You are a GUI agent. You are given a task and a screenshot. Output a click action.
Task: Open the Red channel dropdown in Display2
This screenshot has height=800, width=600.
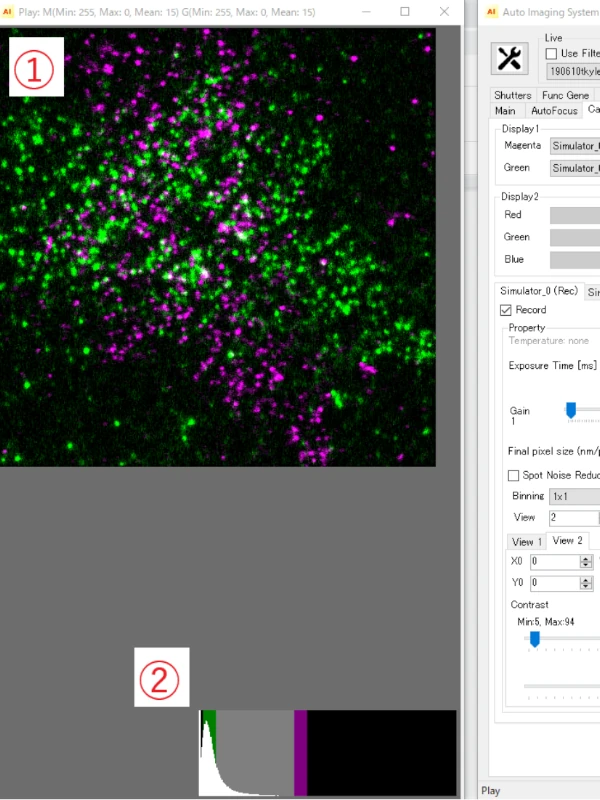(x=575, y=215)
